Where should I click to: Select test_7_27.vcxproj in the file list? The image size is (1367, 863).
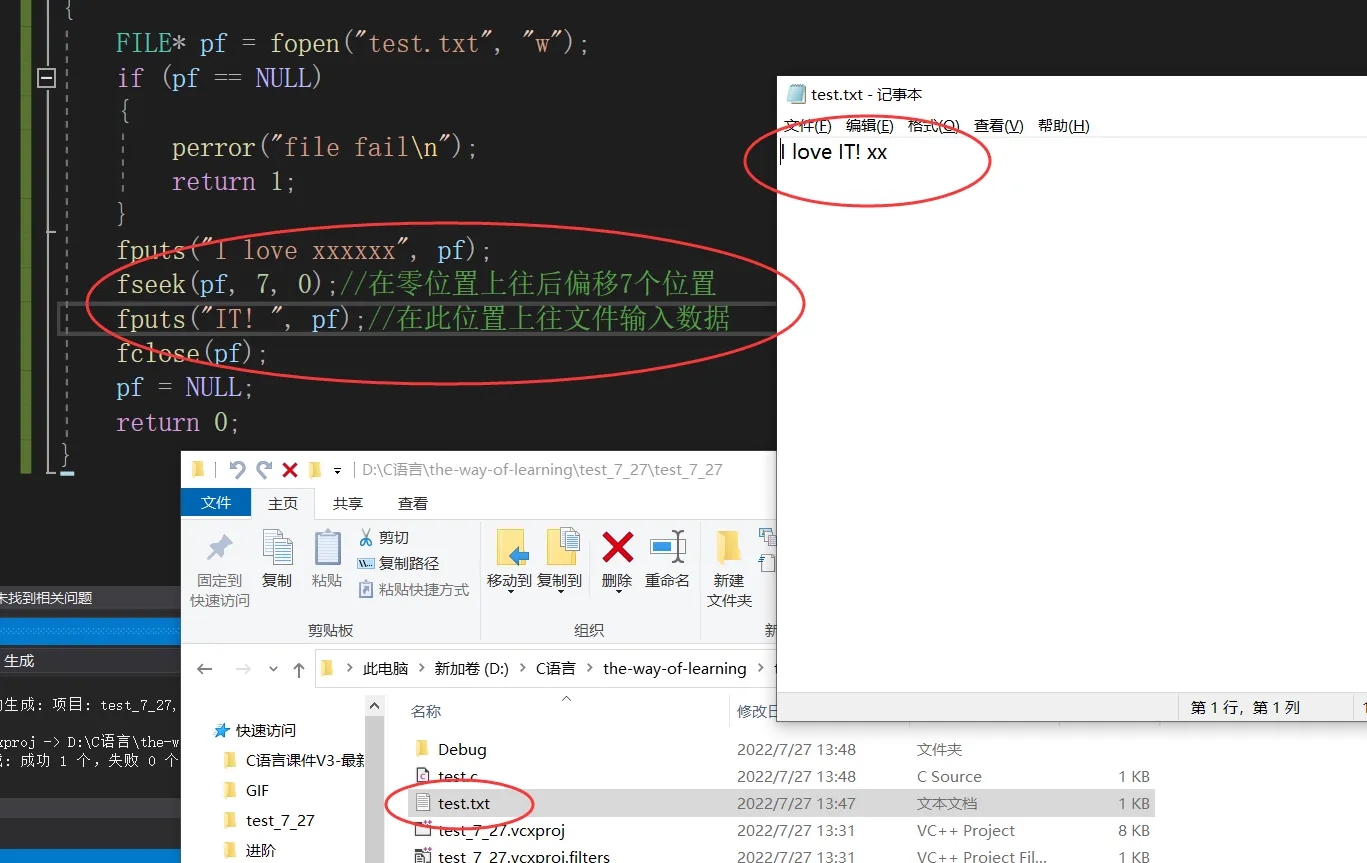(x=501, y=830)
